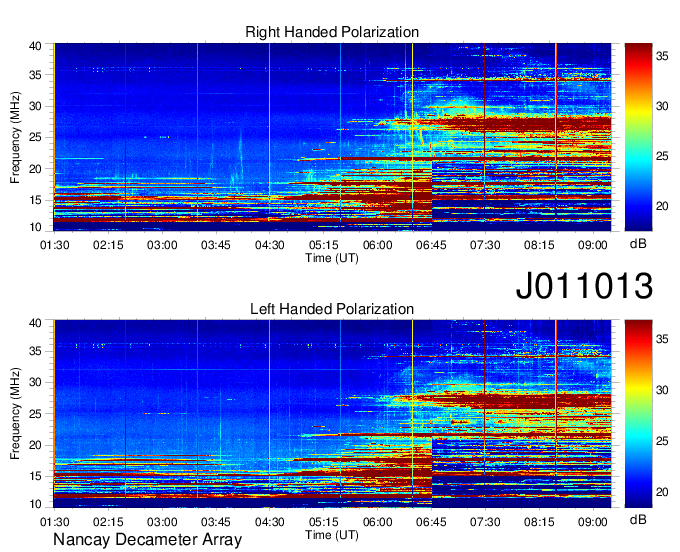680x552 pixels.
Task: Click the "09:00" tick under Left Handed plot
Action: tap(592, 522)
